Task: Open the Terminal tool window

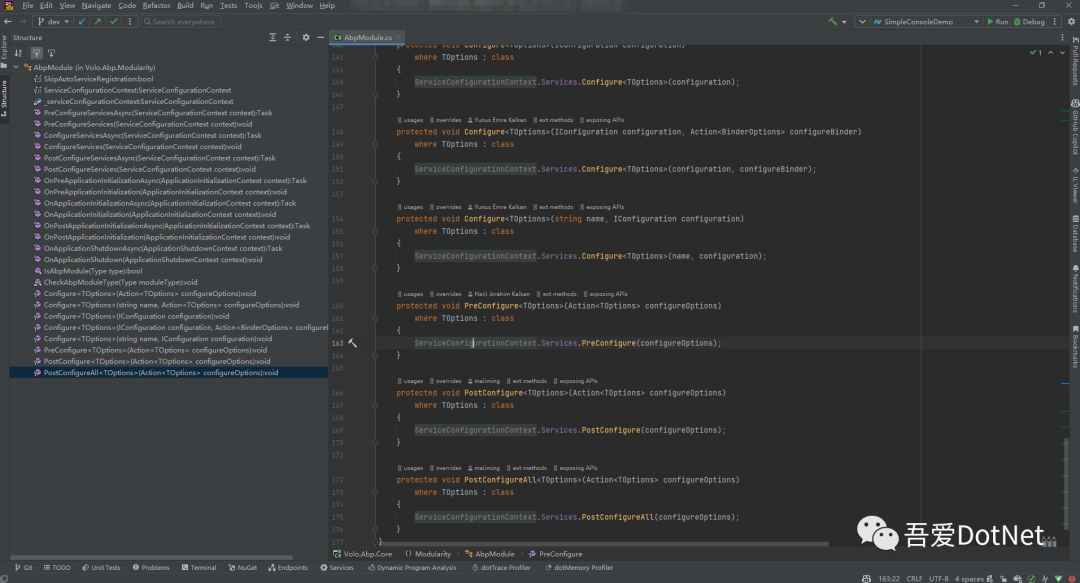Action: 199,568
